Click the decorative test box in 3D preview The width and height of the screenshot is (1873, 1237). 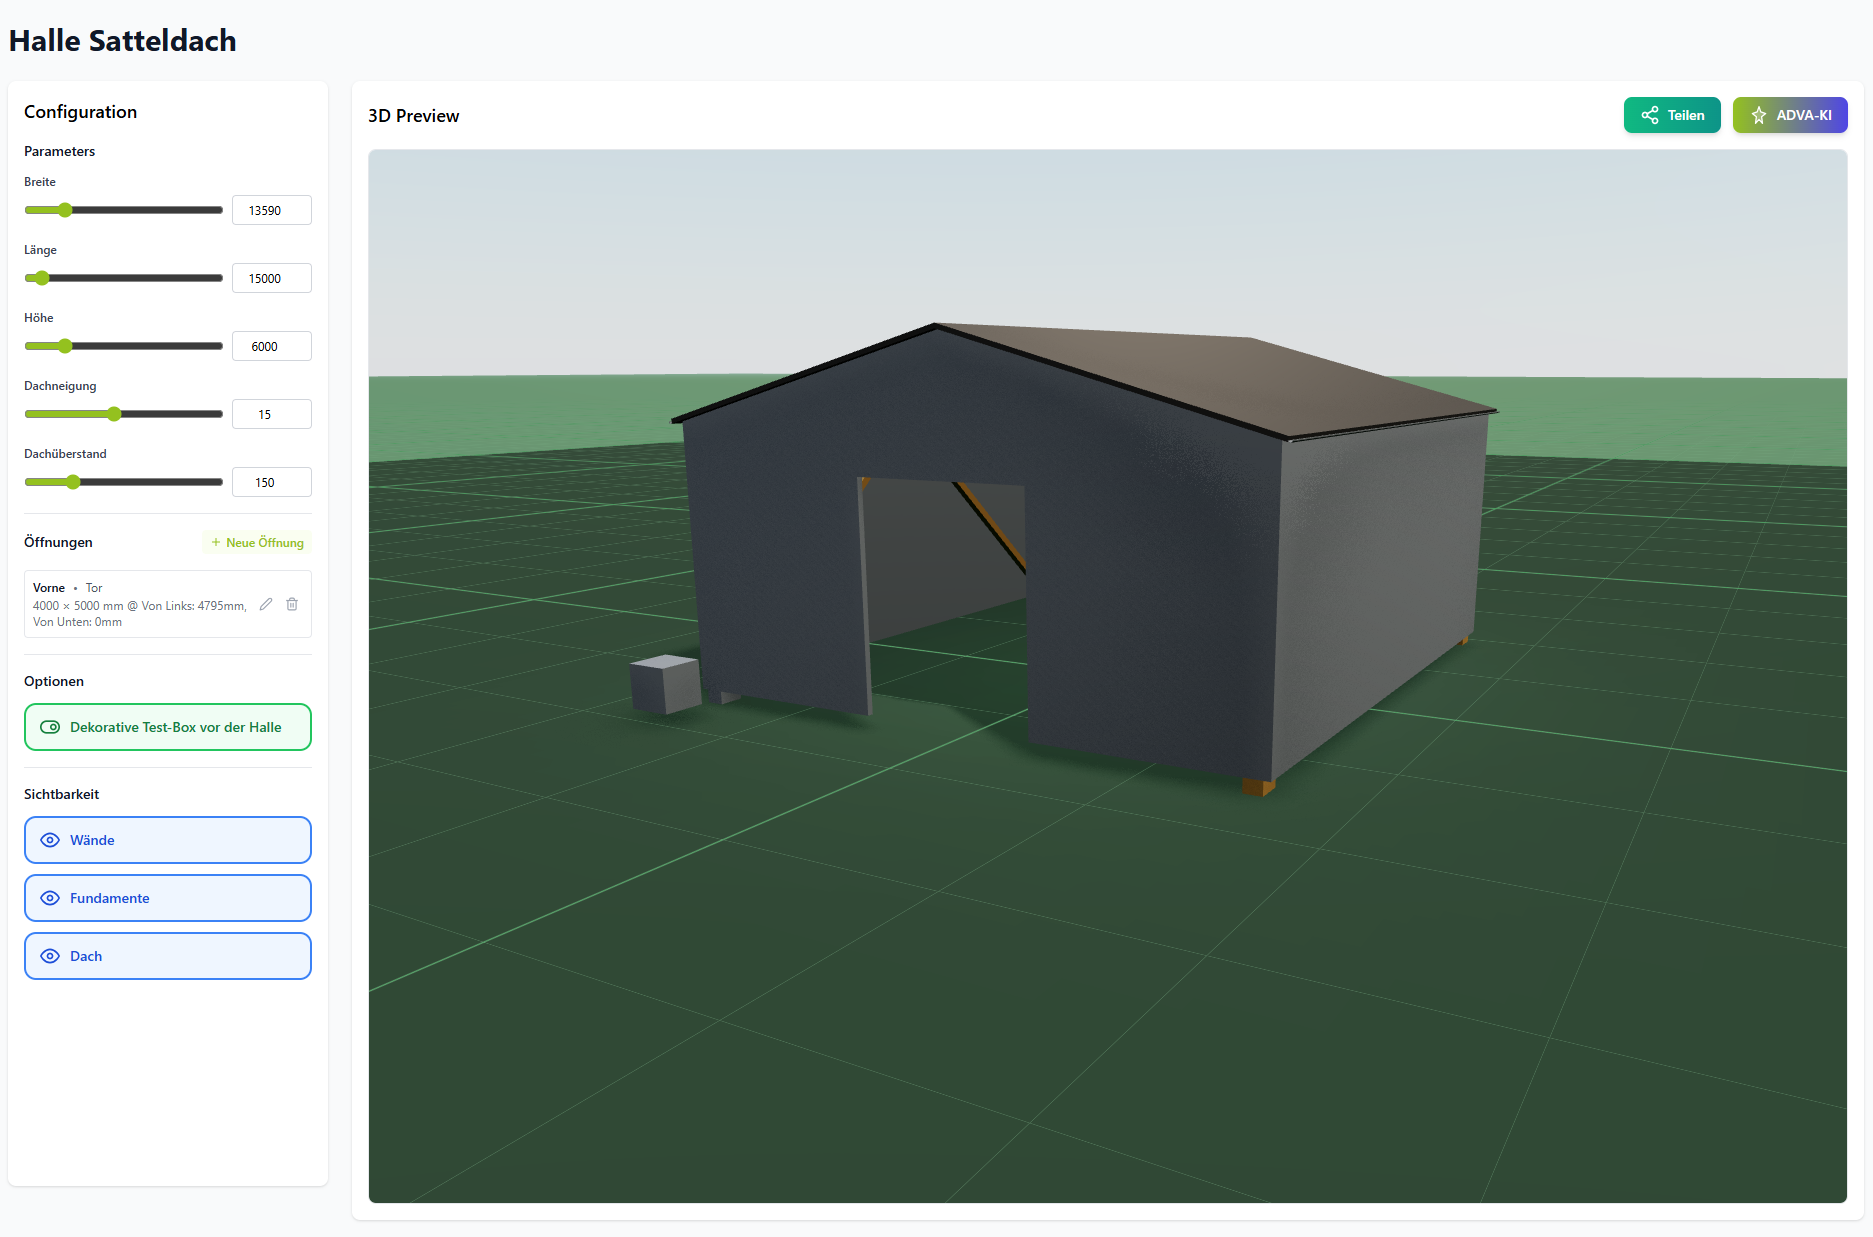[665, 684]
